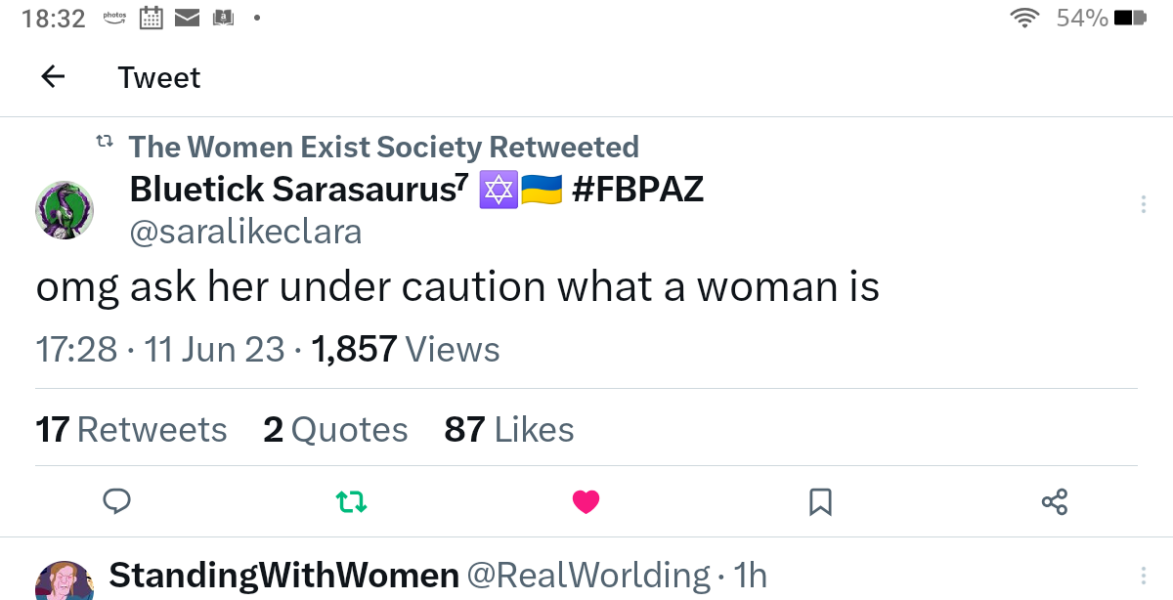Image resolution: width=1173 pixels, height=600 pixels.
Task: Open Bluetick Sarasaurus profile picture
Action: click(x=65, y=210)
